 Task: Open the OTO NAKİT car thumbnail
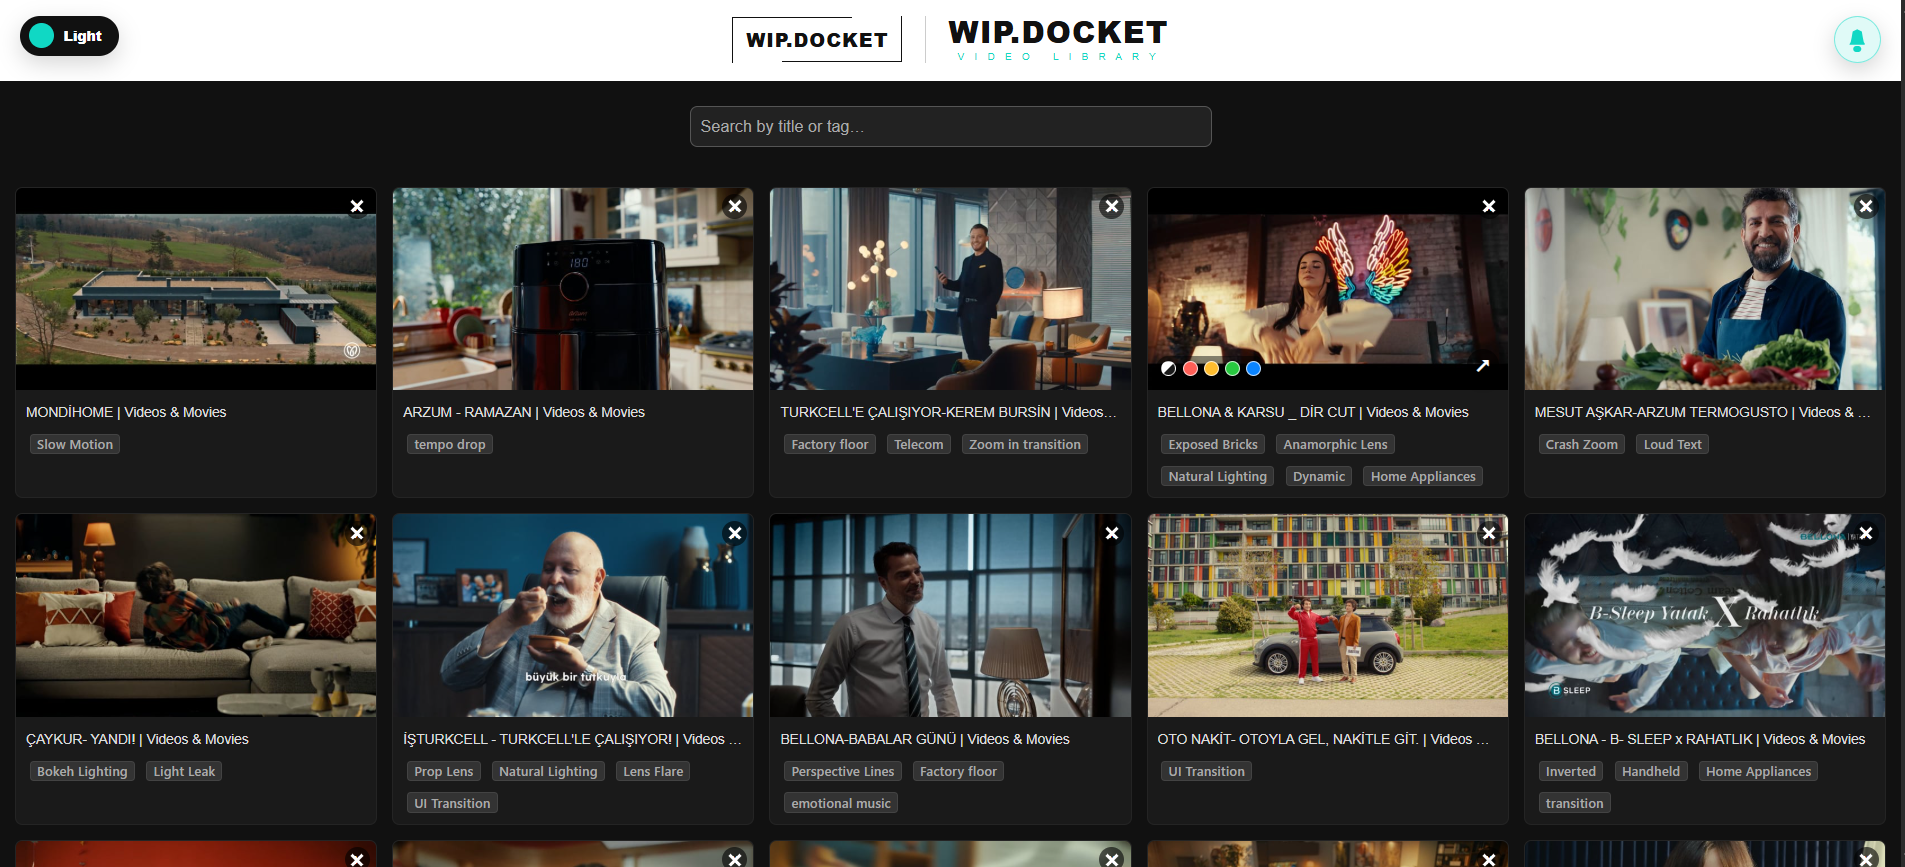coord(1327,616)
